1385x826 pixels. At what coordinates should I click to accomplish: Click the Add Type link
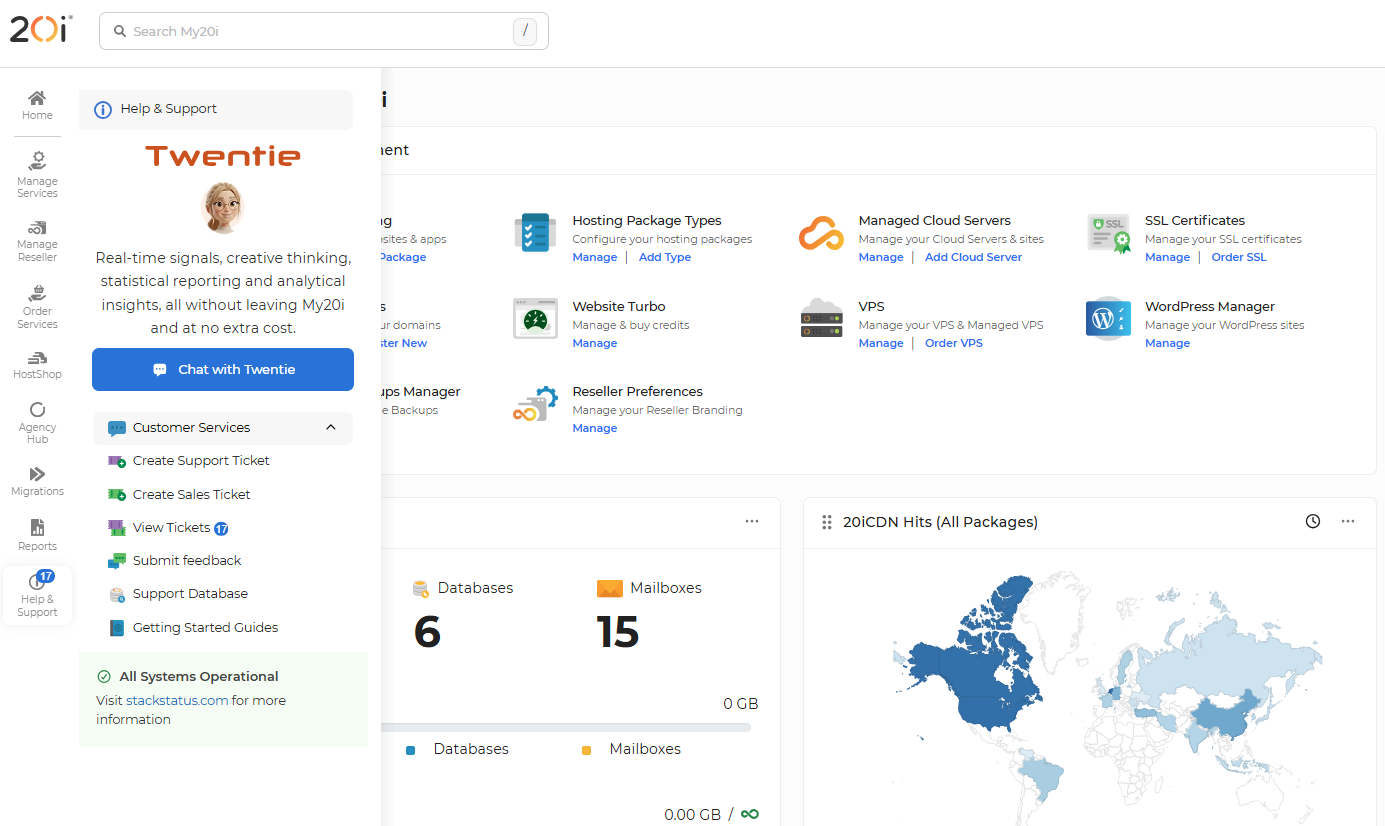pyautogui.click(x=665, y=257)
